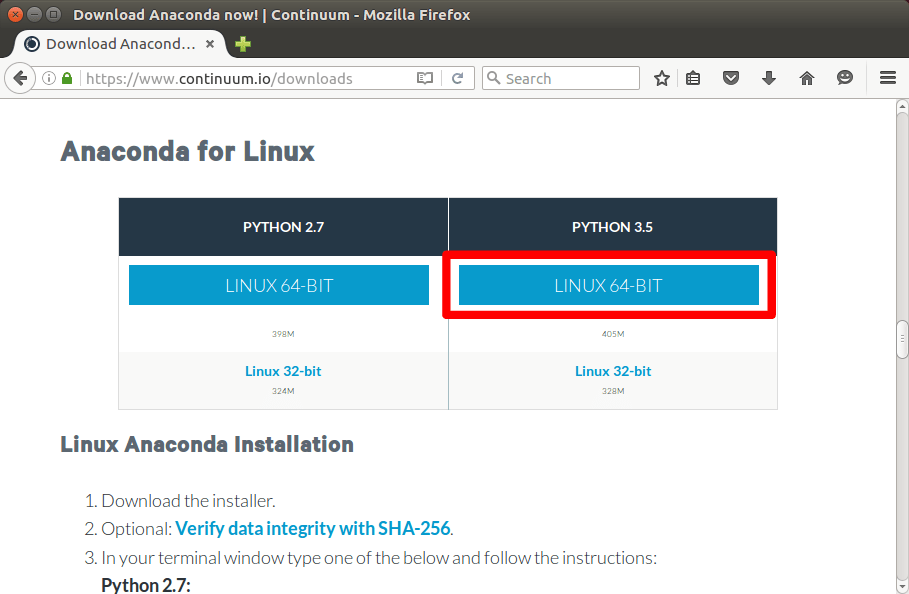Download Python 2.7 Linux 64-bit installer

point(279,285)
